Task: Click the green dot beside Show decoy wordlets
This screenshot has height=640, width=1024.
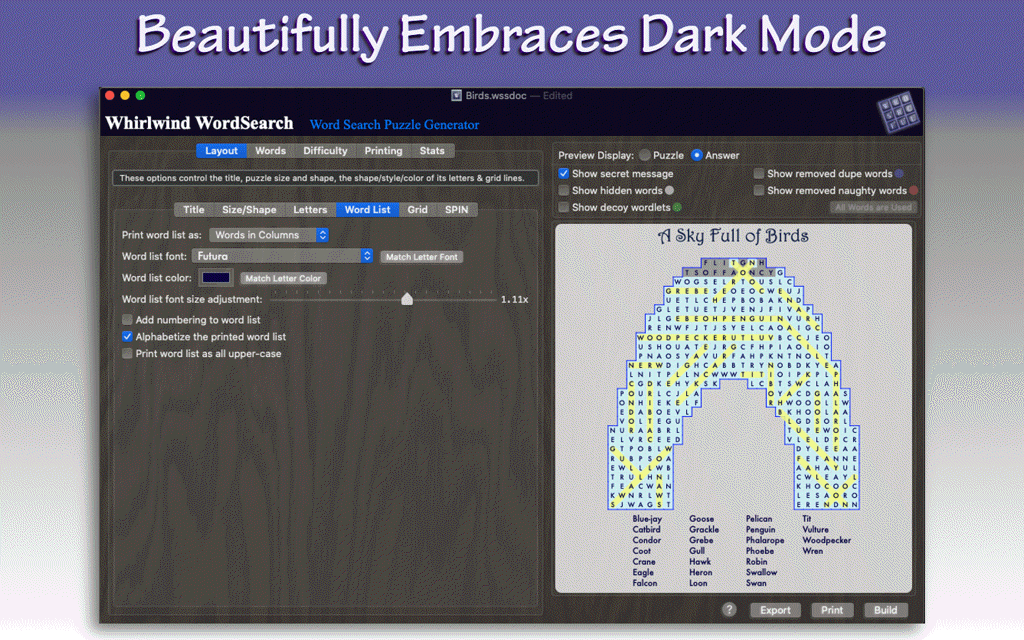Action: (x=677, y=208)
